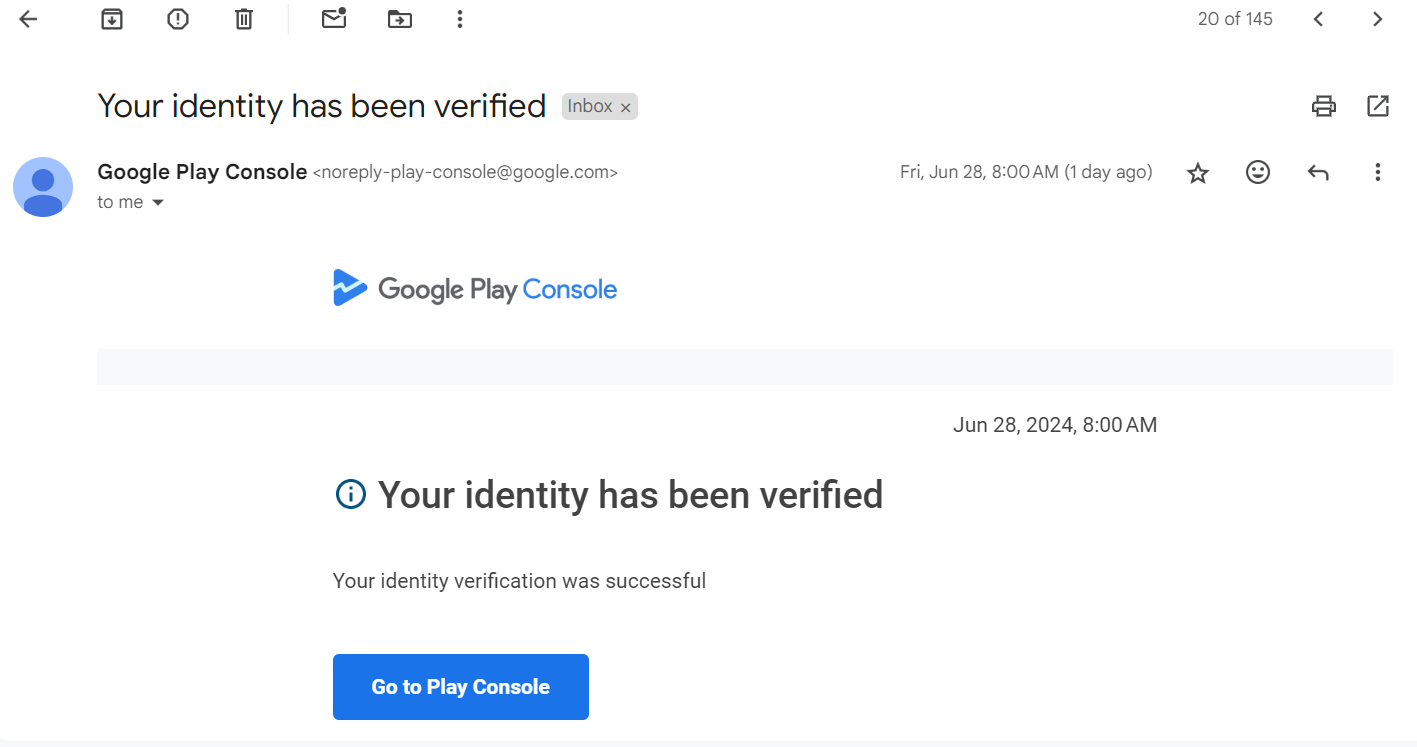Print this email
1417x747 pixels.
click(x=1324, y=106)
